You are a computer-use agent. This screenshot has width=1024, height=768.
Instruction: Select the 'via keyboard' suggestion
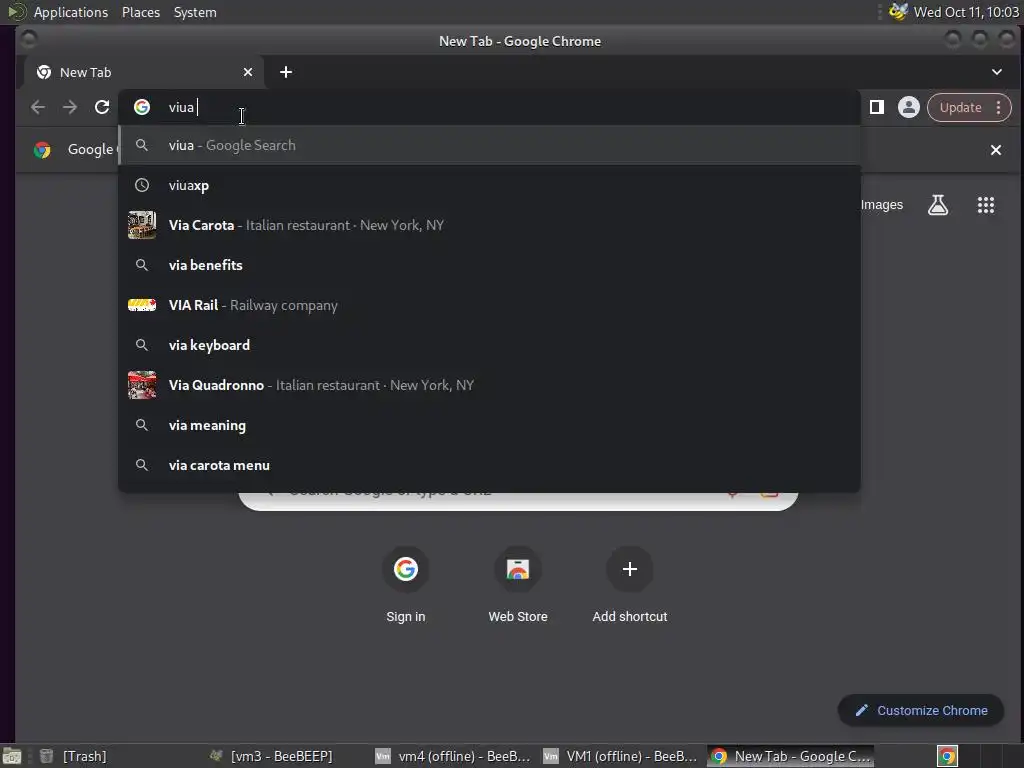[x=489, y=345]
